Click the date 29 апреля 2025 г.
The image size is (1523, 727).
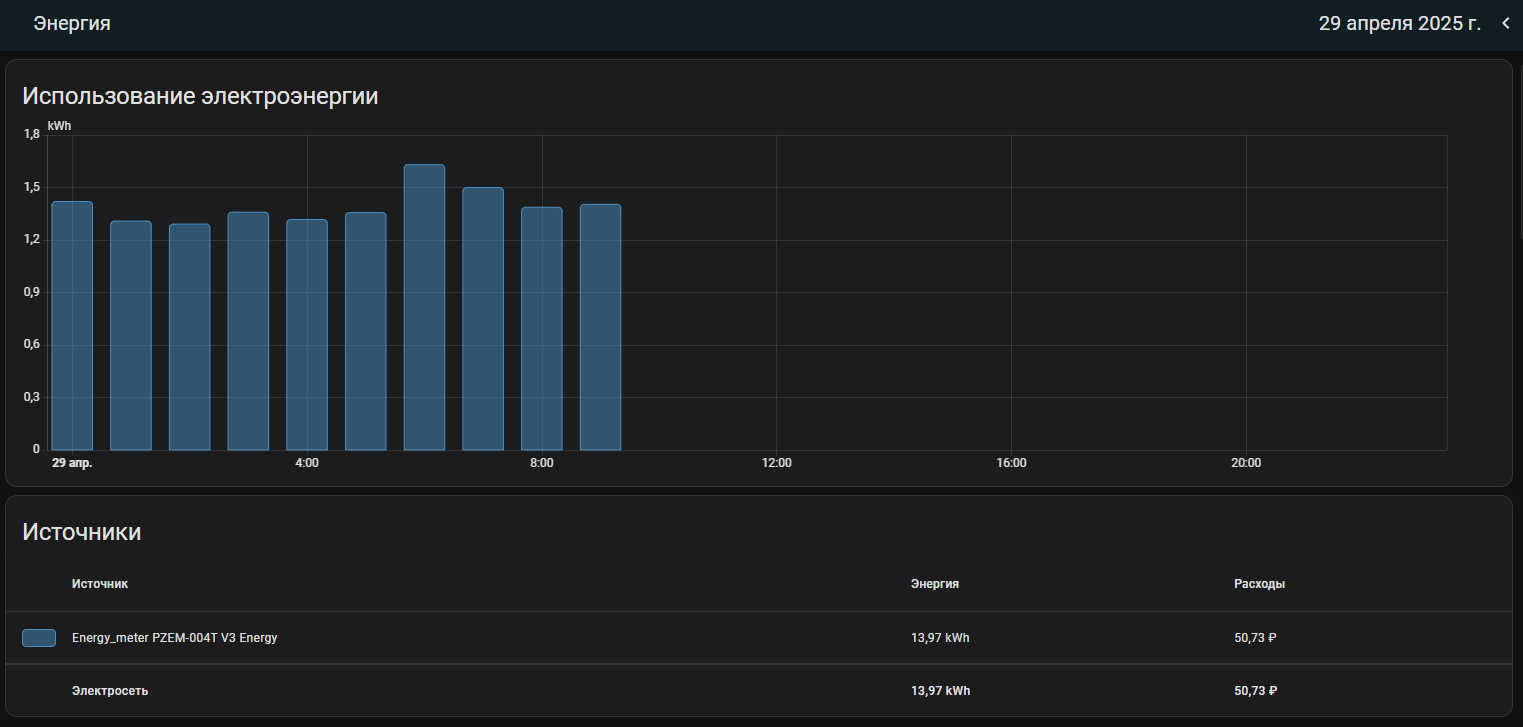click(1399, 24)
